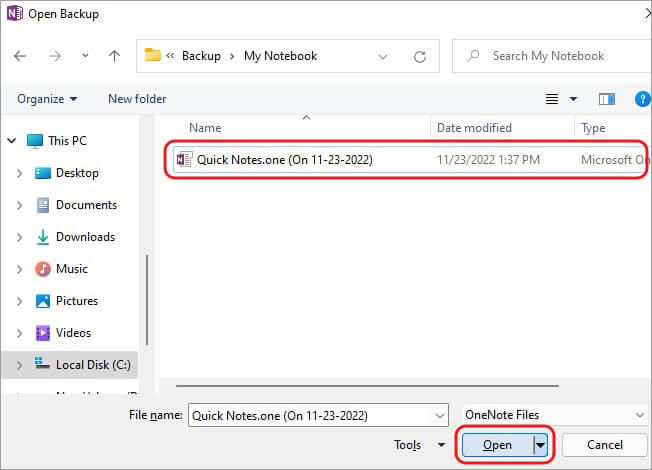Sort by the Type column
Viewport: 652px width, 470px height.
point(593,128)
